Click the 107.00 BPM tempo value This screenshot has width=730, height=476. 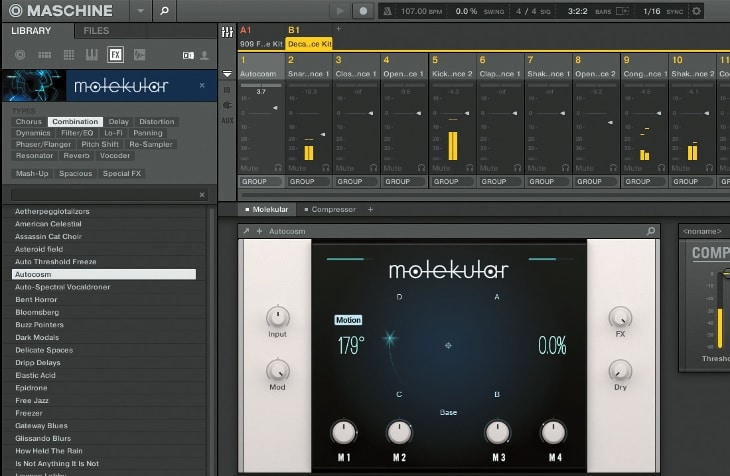(x=421, y=11)
